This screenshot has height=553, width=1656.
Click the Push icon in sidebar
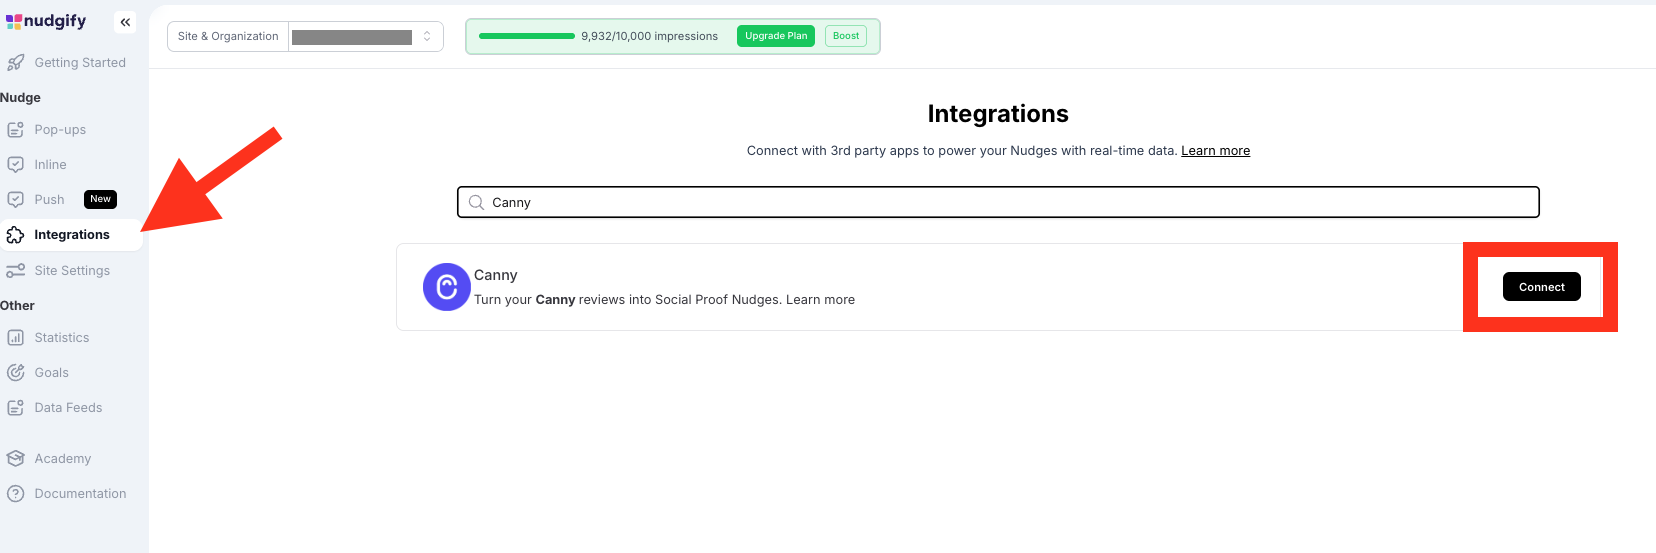point(15,200)
